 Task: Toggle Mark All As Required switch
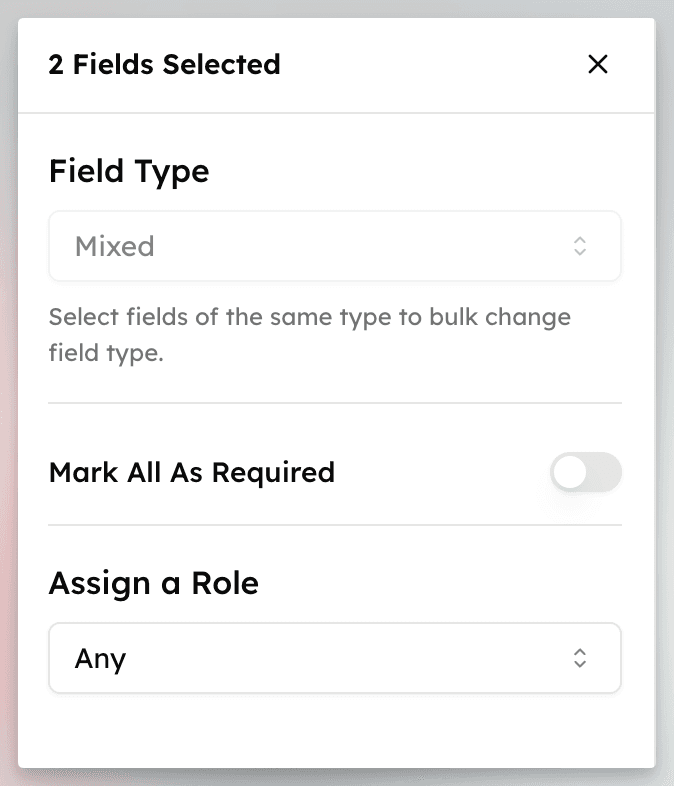click(585, 473)
